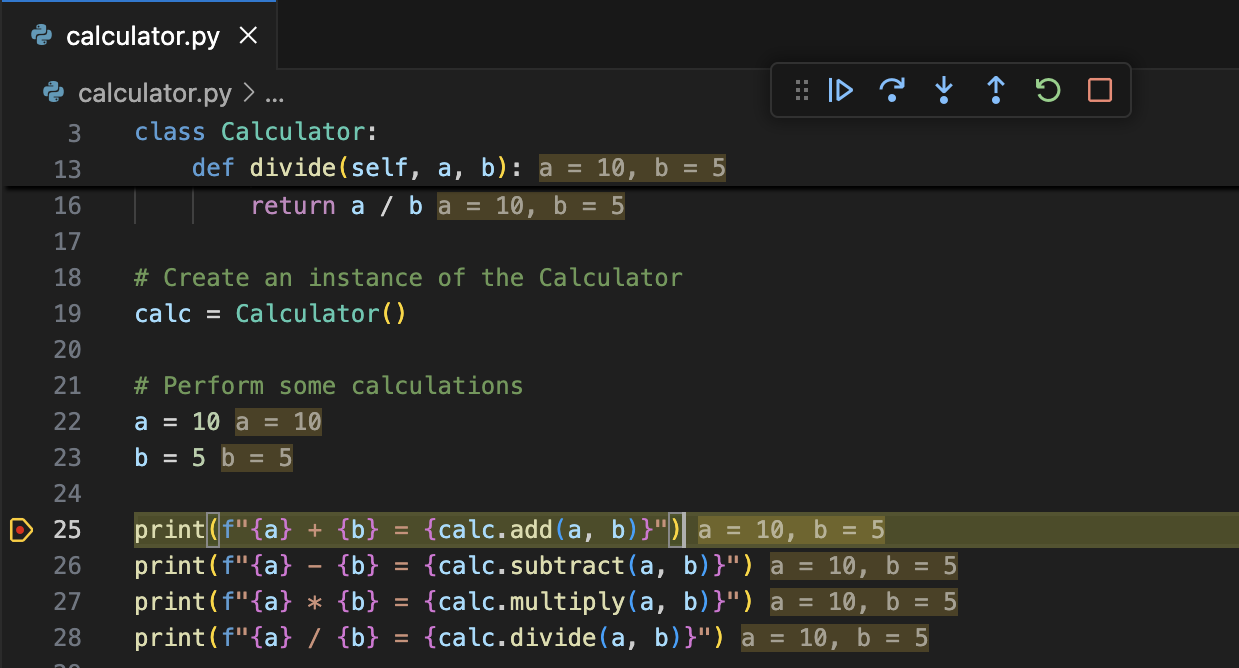Stop the debugger with the red square
1239x668 pixels.
1099,90
